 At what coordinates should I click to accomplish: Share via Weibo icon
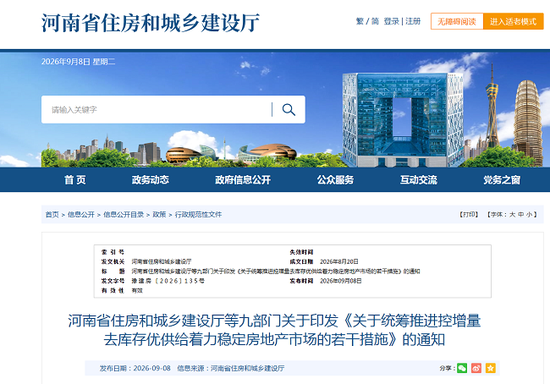[x=476, y=368]
